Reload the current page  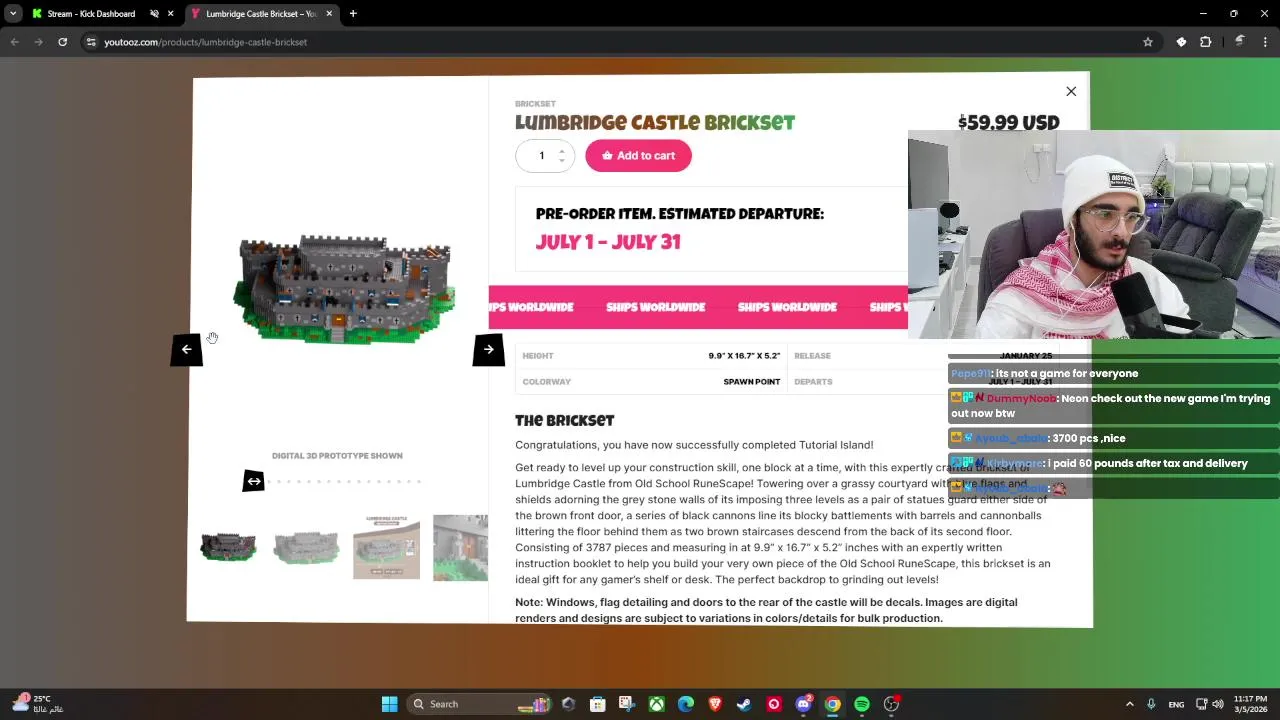click(x=62, y=42)
